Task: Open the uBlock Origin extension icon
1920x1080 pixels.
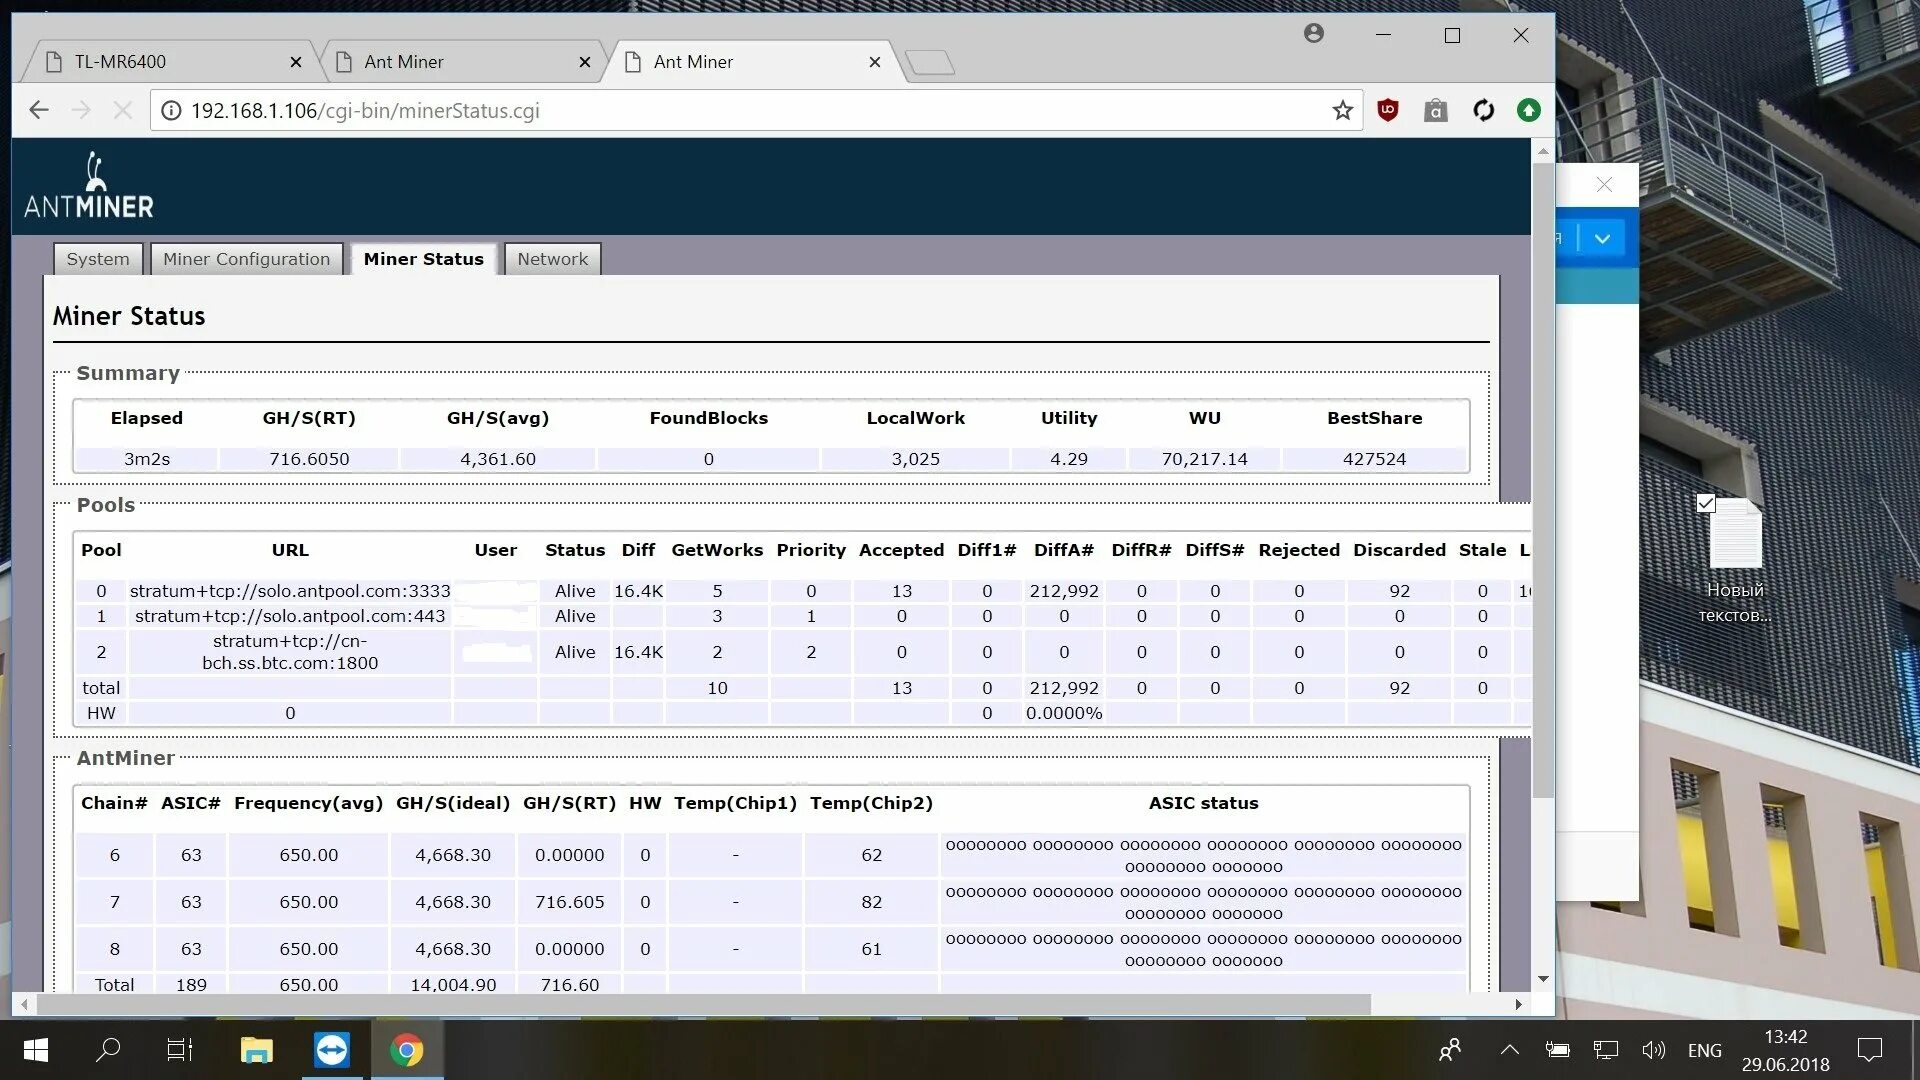Action: [1388, 111]
